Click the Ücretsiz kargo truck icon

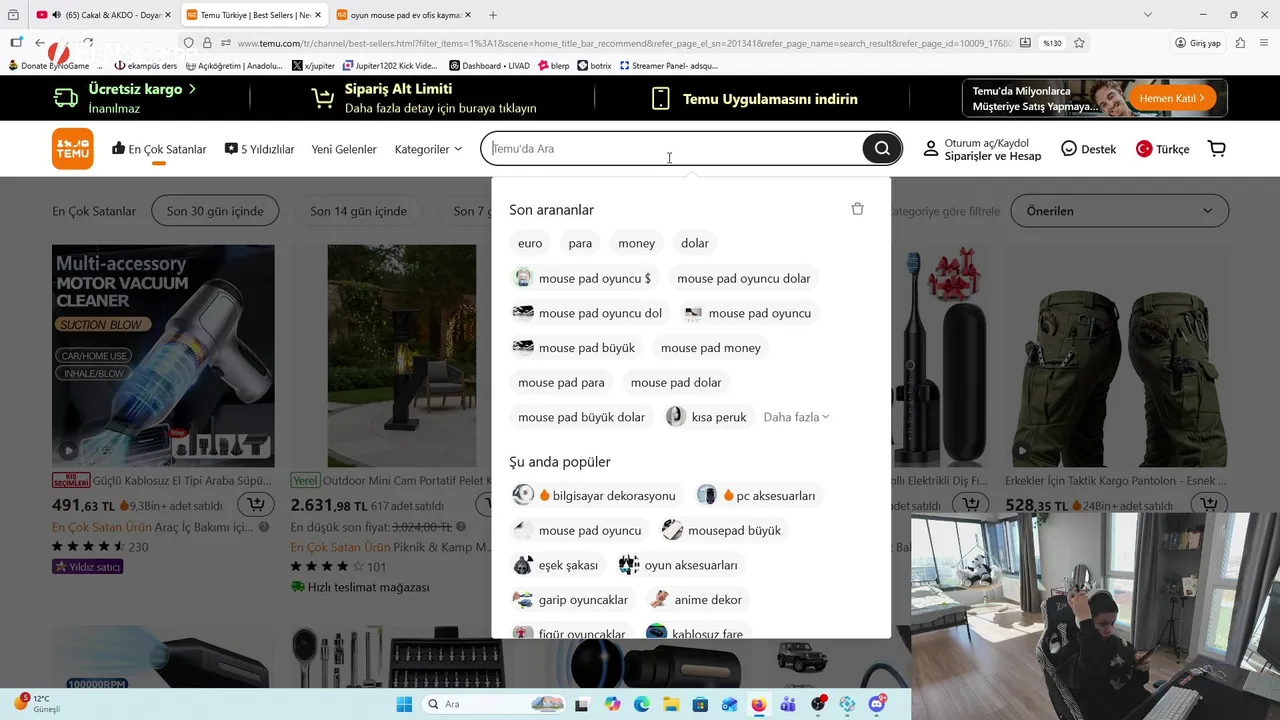pyautogui.click(x=66, y=98)
